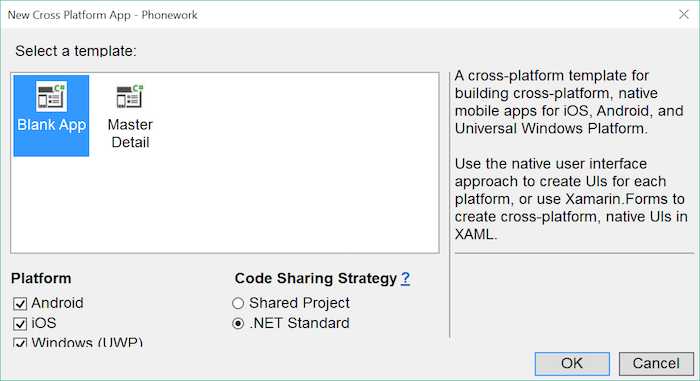The image size is (700, 381).
Task: Click the Blank App label text
Action: click(51, 125)
